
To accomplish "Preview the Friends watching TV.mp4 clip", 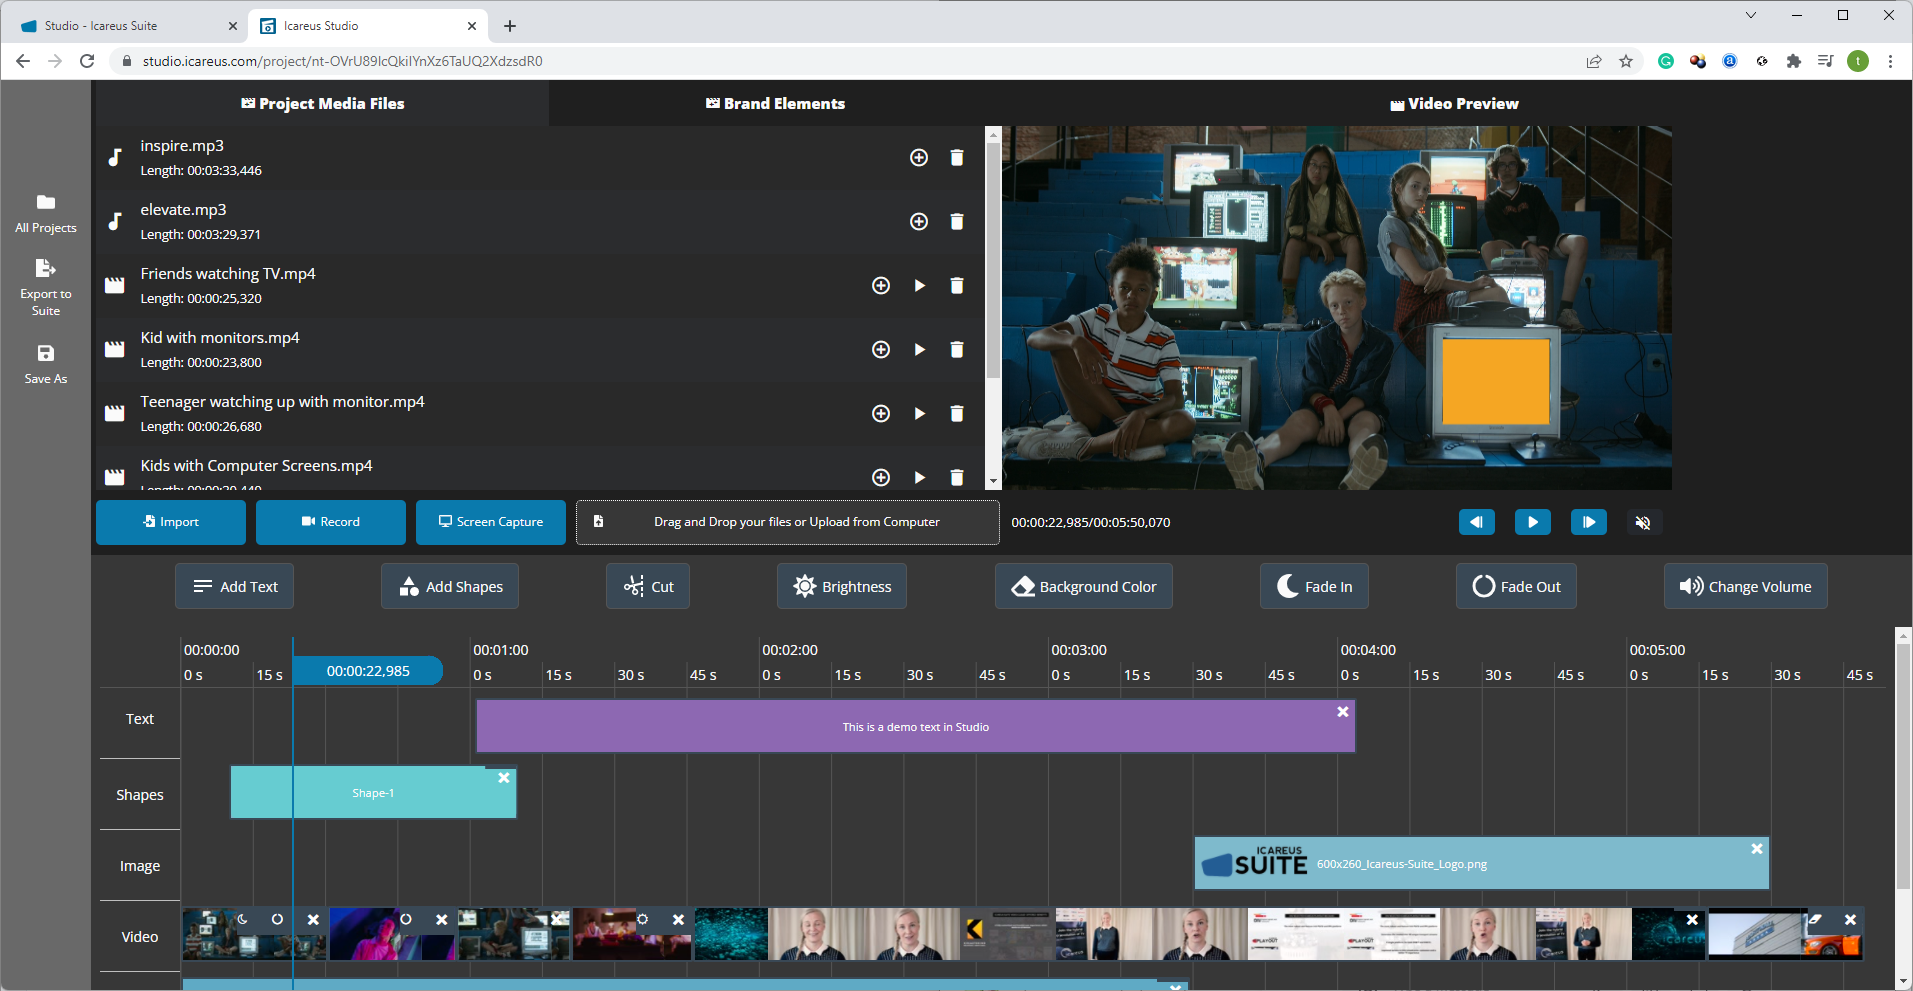I will coord(919,286).
